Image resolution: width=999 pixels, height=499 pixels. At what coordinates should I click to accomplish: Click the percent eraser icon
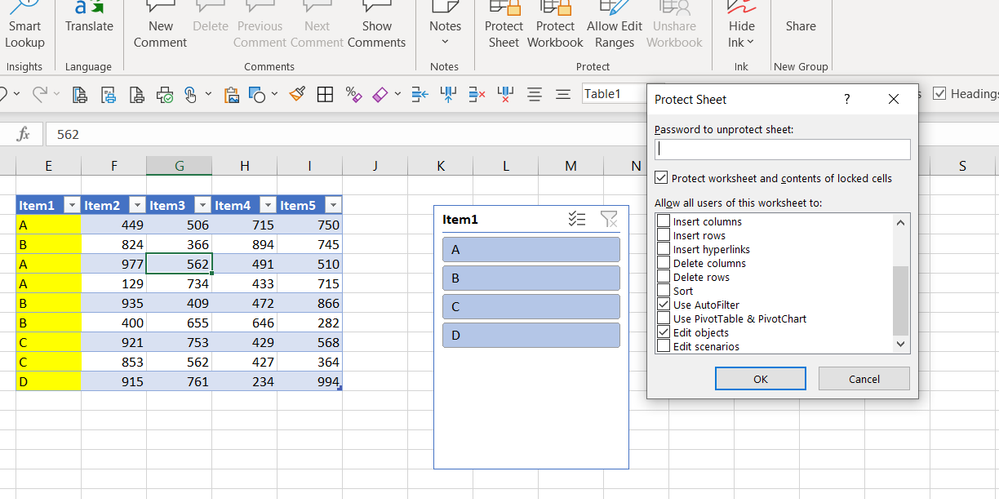tap(354, 94)
